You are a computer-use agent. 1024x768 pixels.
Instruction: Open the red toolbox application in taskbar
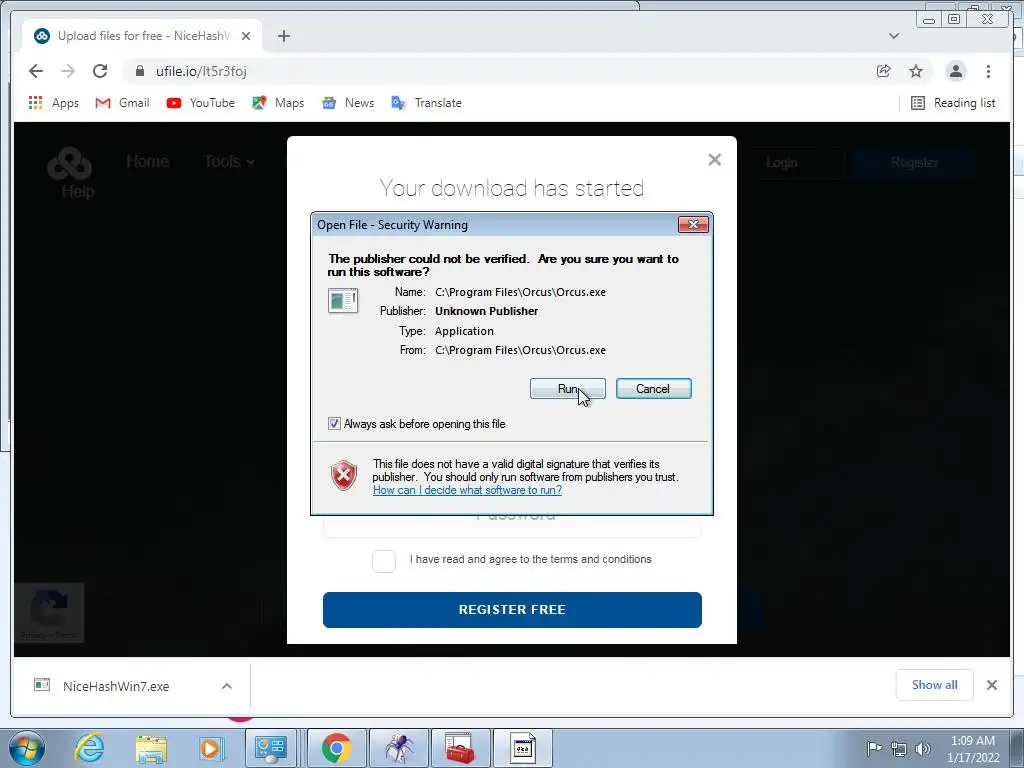point(460,748)
